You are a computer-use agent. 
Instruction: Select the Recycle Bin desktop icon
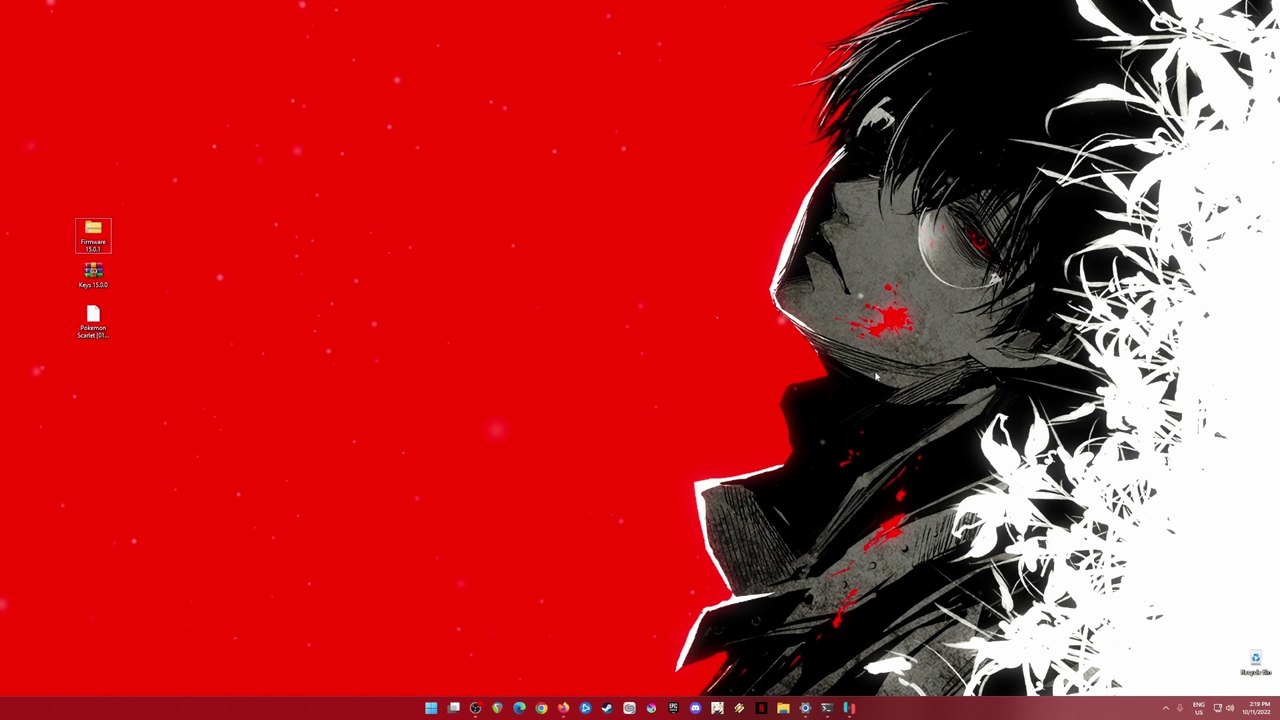tap(1255, 662)
